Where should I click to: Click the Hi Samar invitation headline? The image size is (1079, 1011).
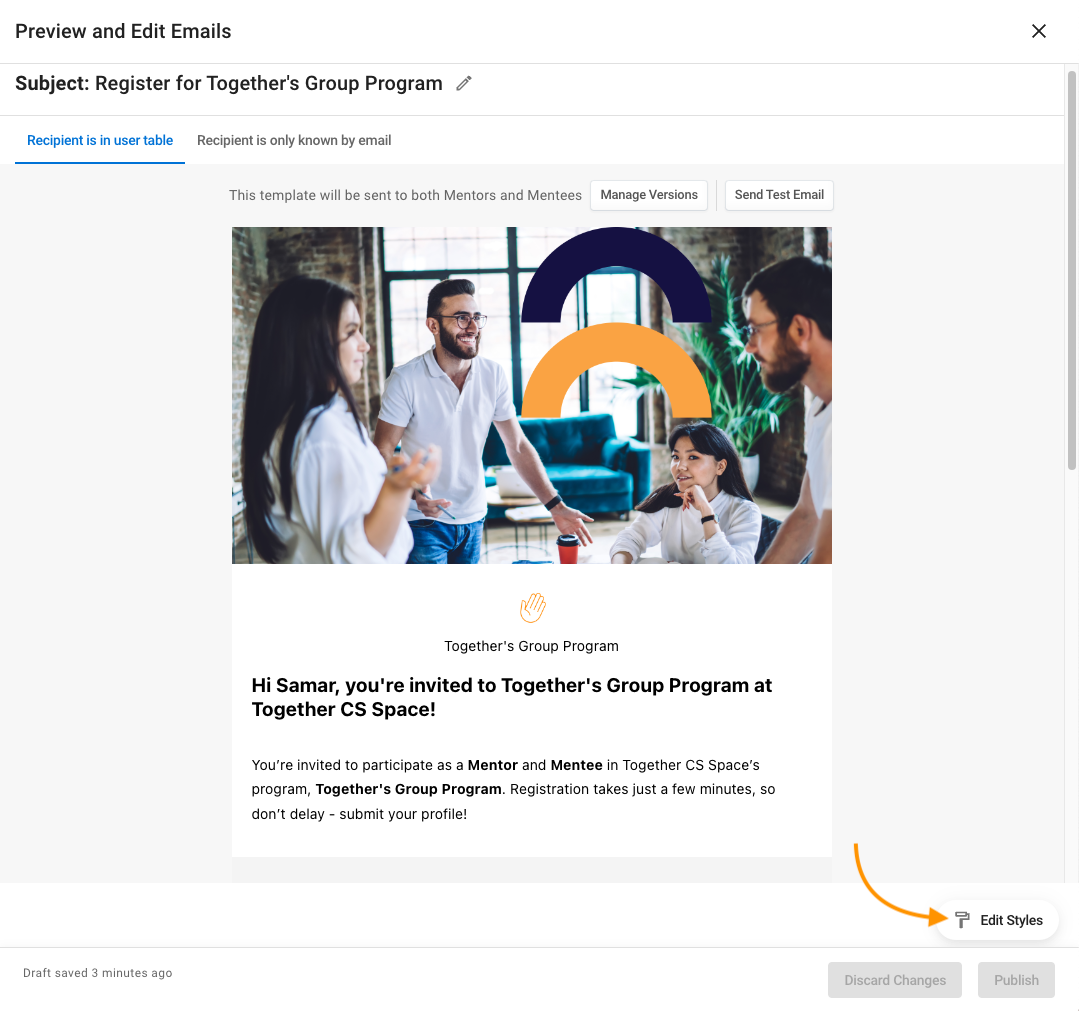pyautogui.click(x=512, y=697)
